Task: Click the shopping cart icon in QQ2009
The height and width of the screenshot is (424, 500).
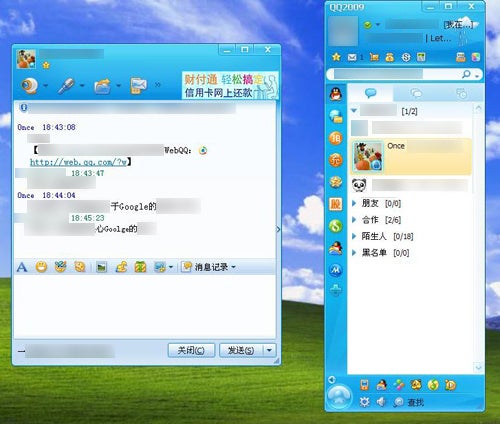Action: 374,57
